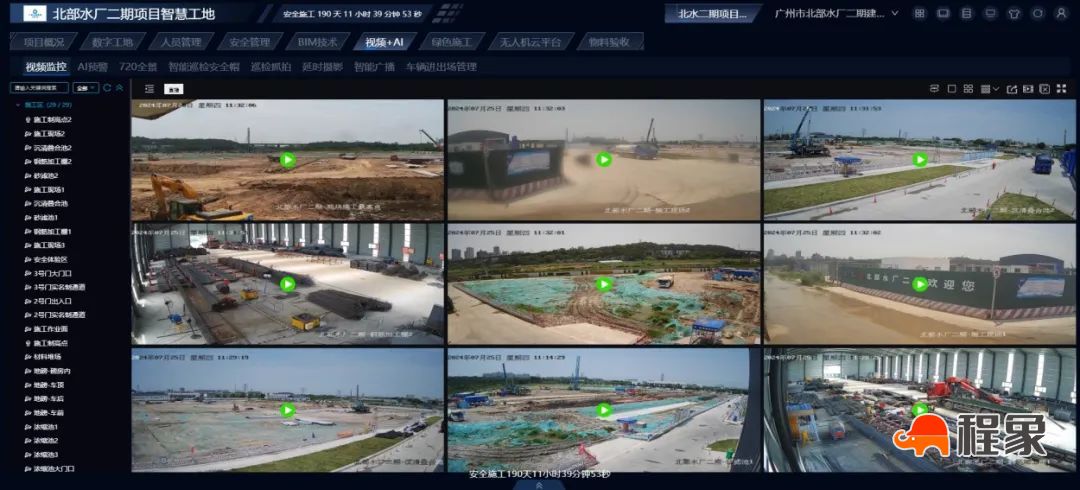
Task: Select camera 施工现场1 in the list
Action: point(49,190)
